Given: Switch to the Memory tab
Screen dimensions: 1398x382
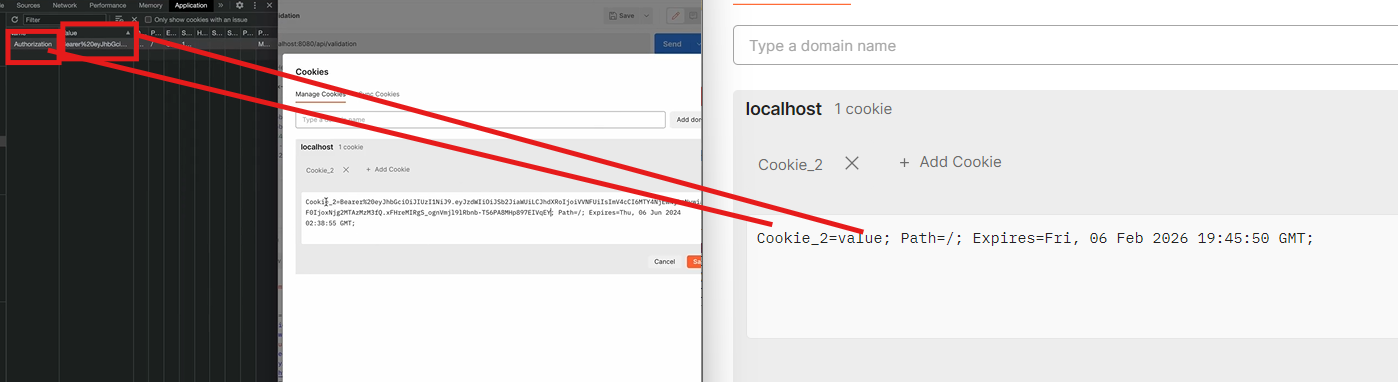Looking at the screenshot, I should click(151, 5).
